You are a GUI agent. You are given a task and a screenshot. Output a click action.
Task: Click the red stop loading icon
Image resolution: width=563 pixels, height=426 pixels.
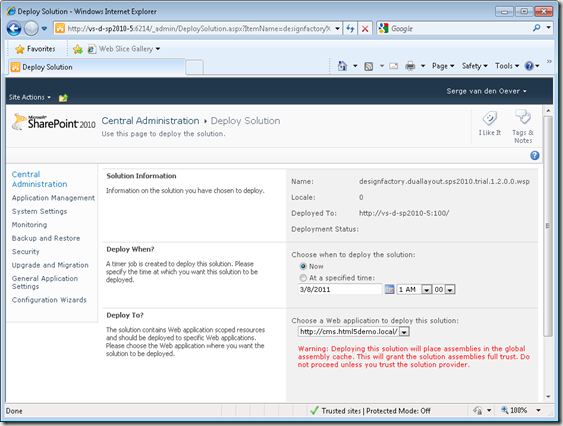click(x=365, y=29)
